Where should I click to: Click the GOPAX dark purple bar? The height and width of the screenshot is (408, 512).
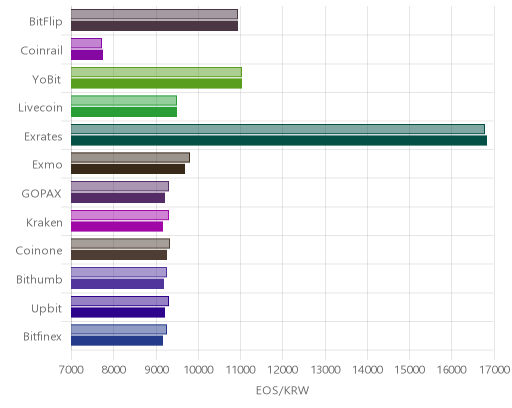(118, 198)
